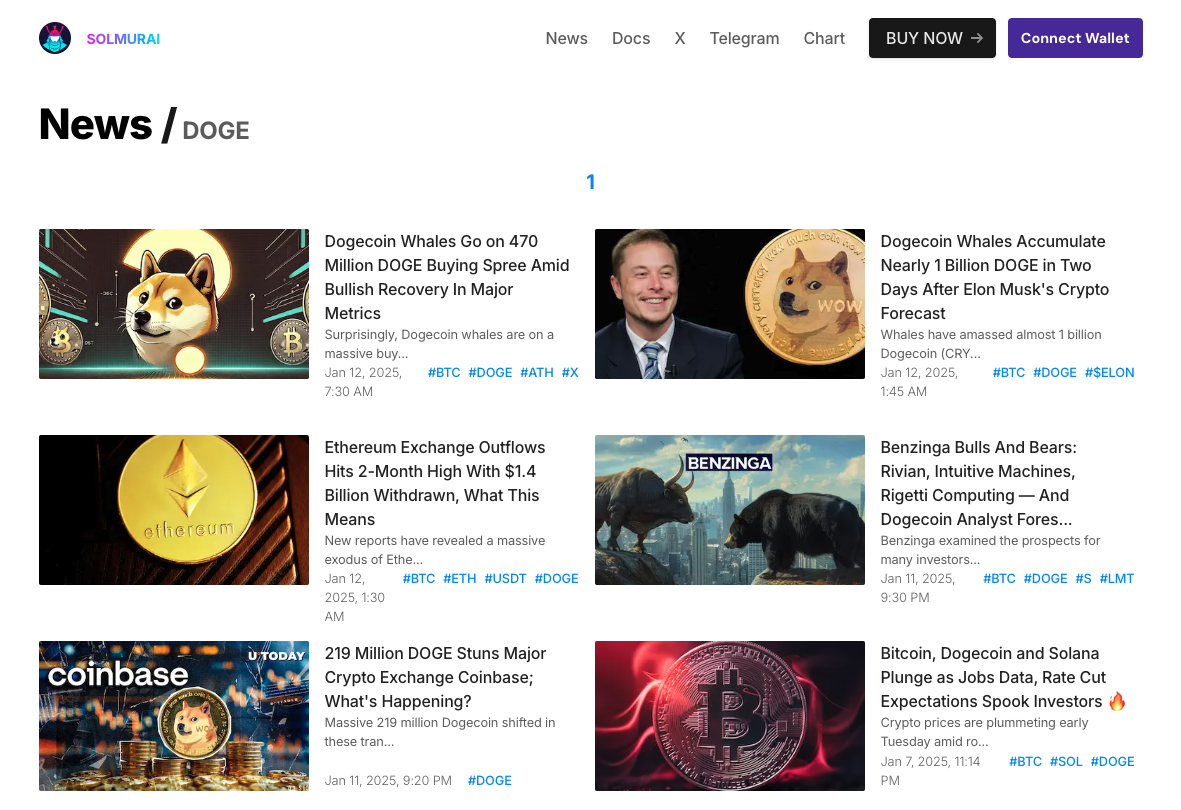Open the red Bitcoin coin thumbnail

[x=730, y=716]
